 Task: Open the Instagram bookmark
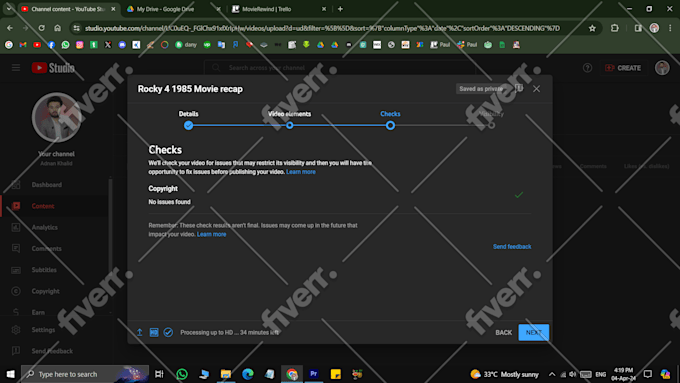79,45
